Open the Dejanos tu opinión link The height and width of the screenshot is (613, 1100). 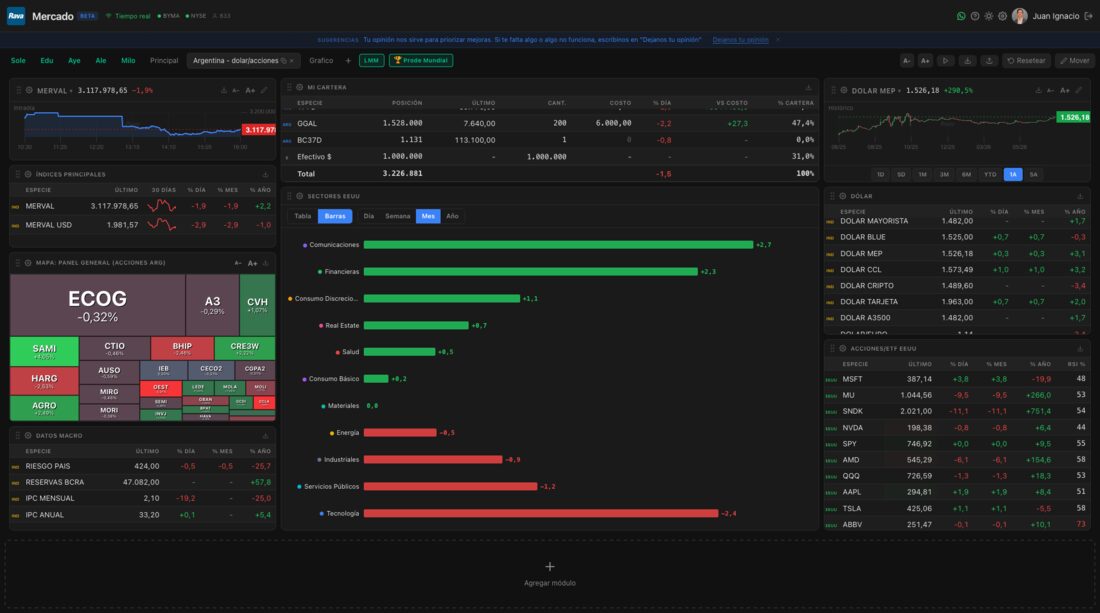(x=740, y=40)
